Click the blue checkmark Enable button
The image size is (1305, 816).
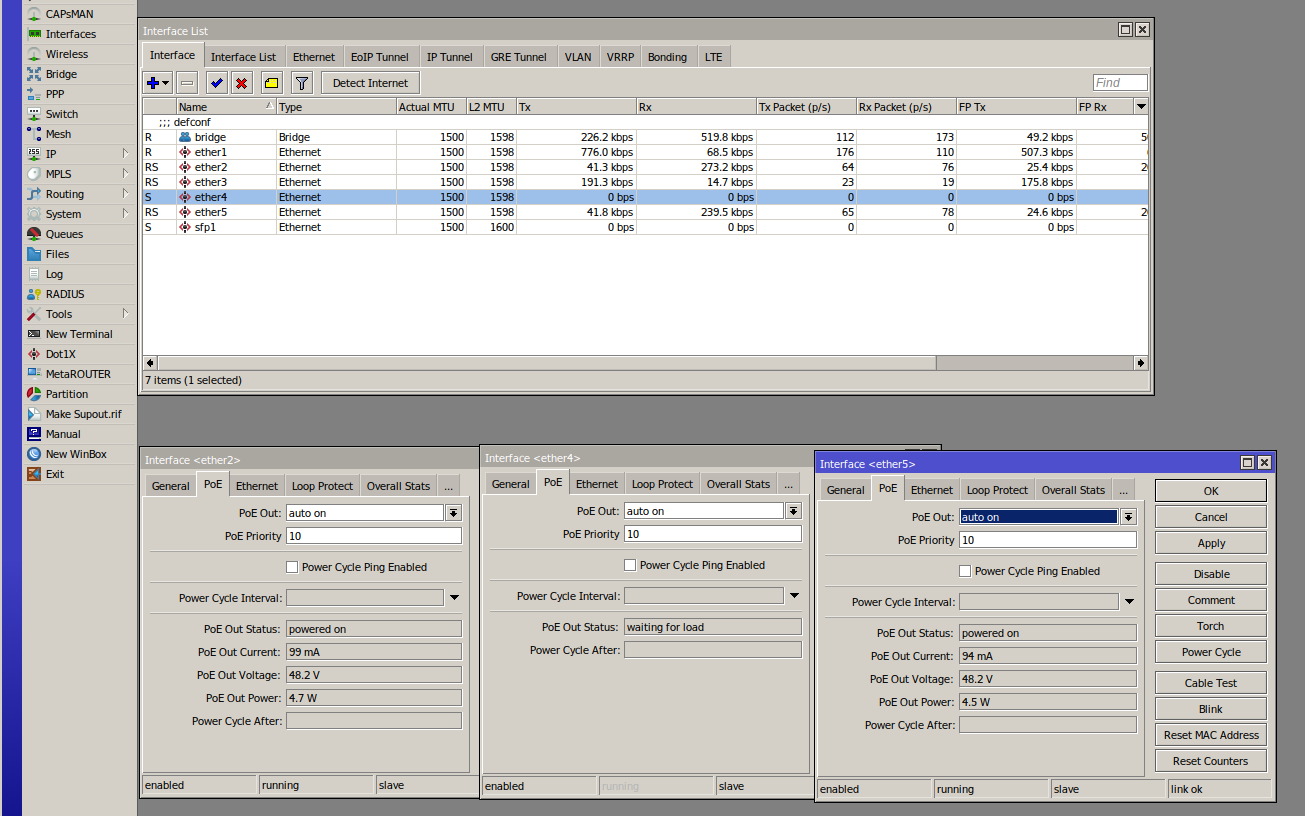216,83
